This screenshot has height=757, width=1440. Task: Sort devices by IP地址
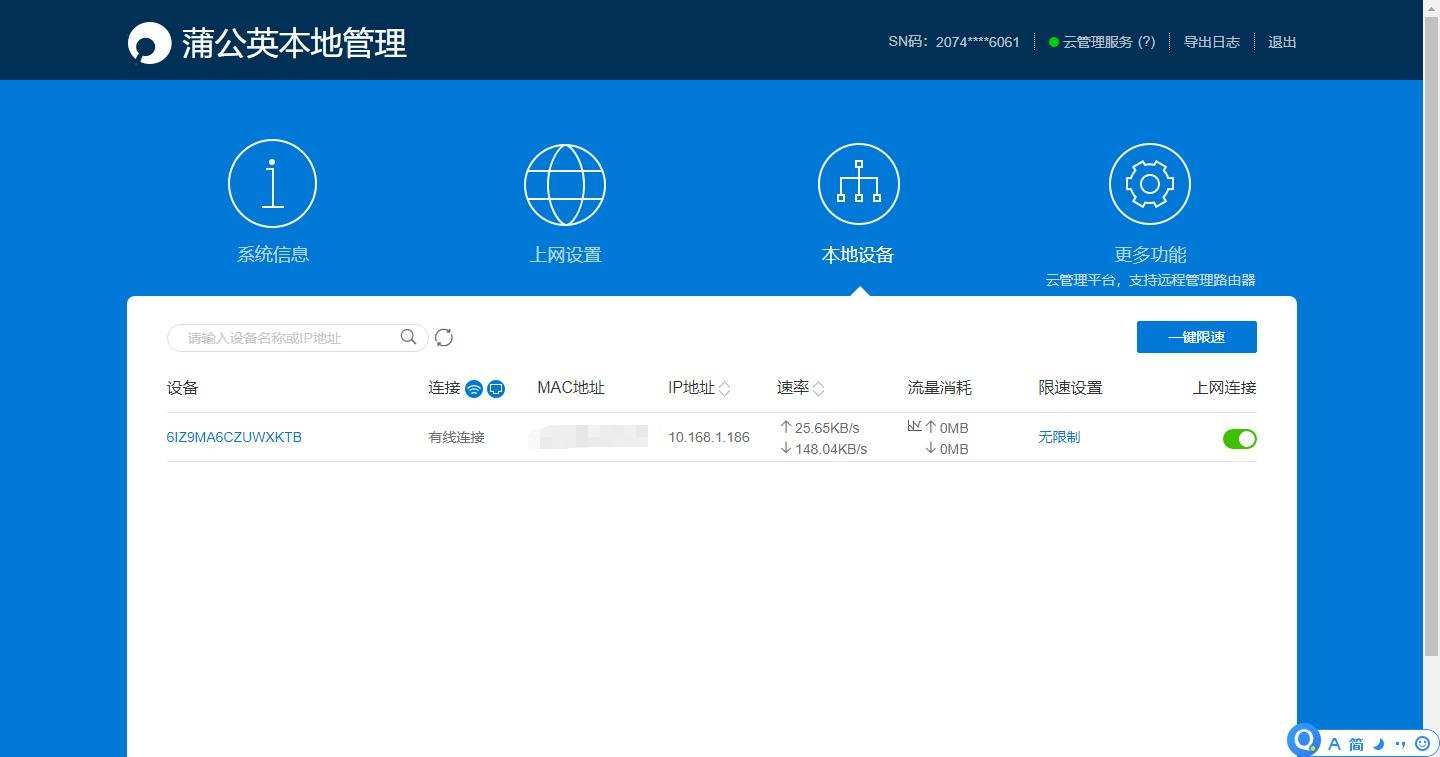point(724,389)
